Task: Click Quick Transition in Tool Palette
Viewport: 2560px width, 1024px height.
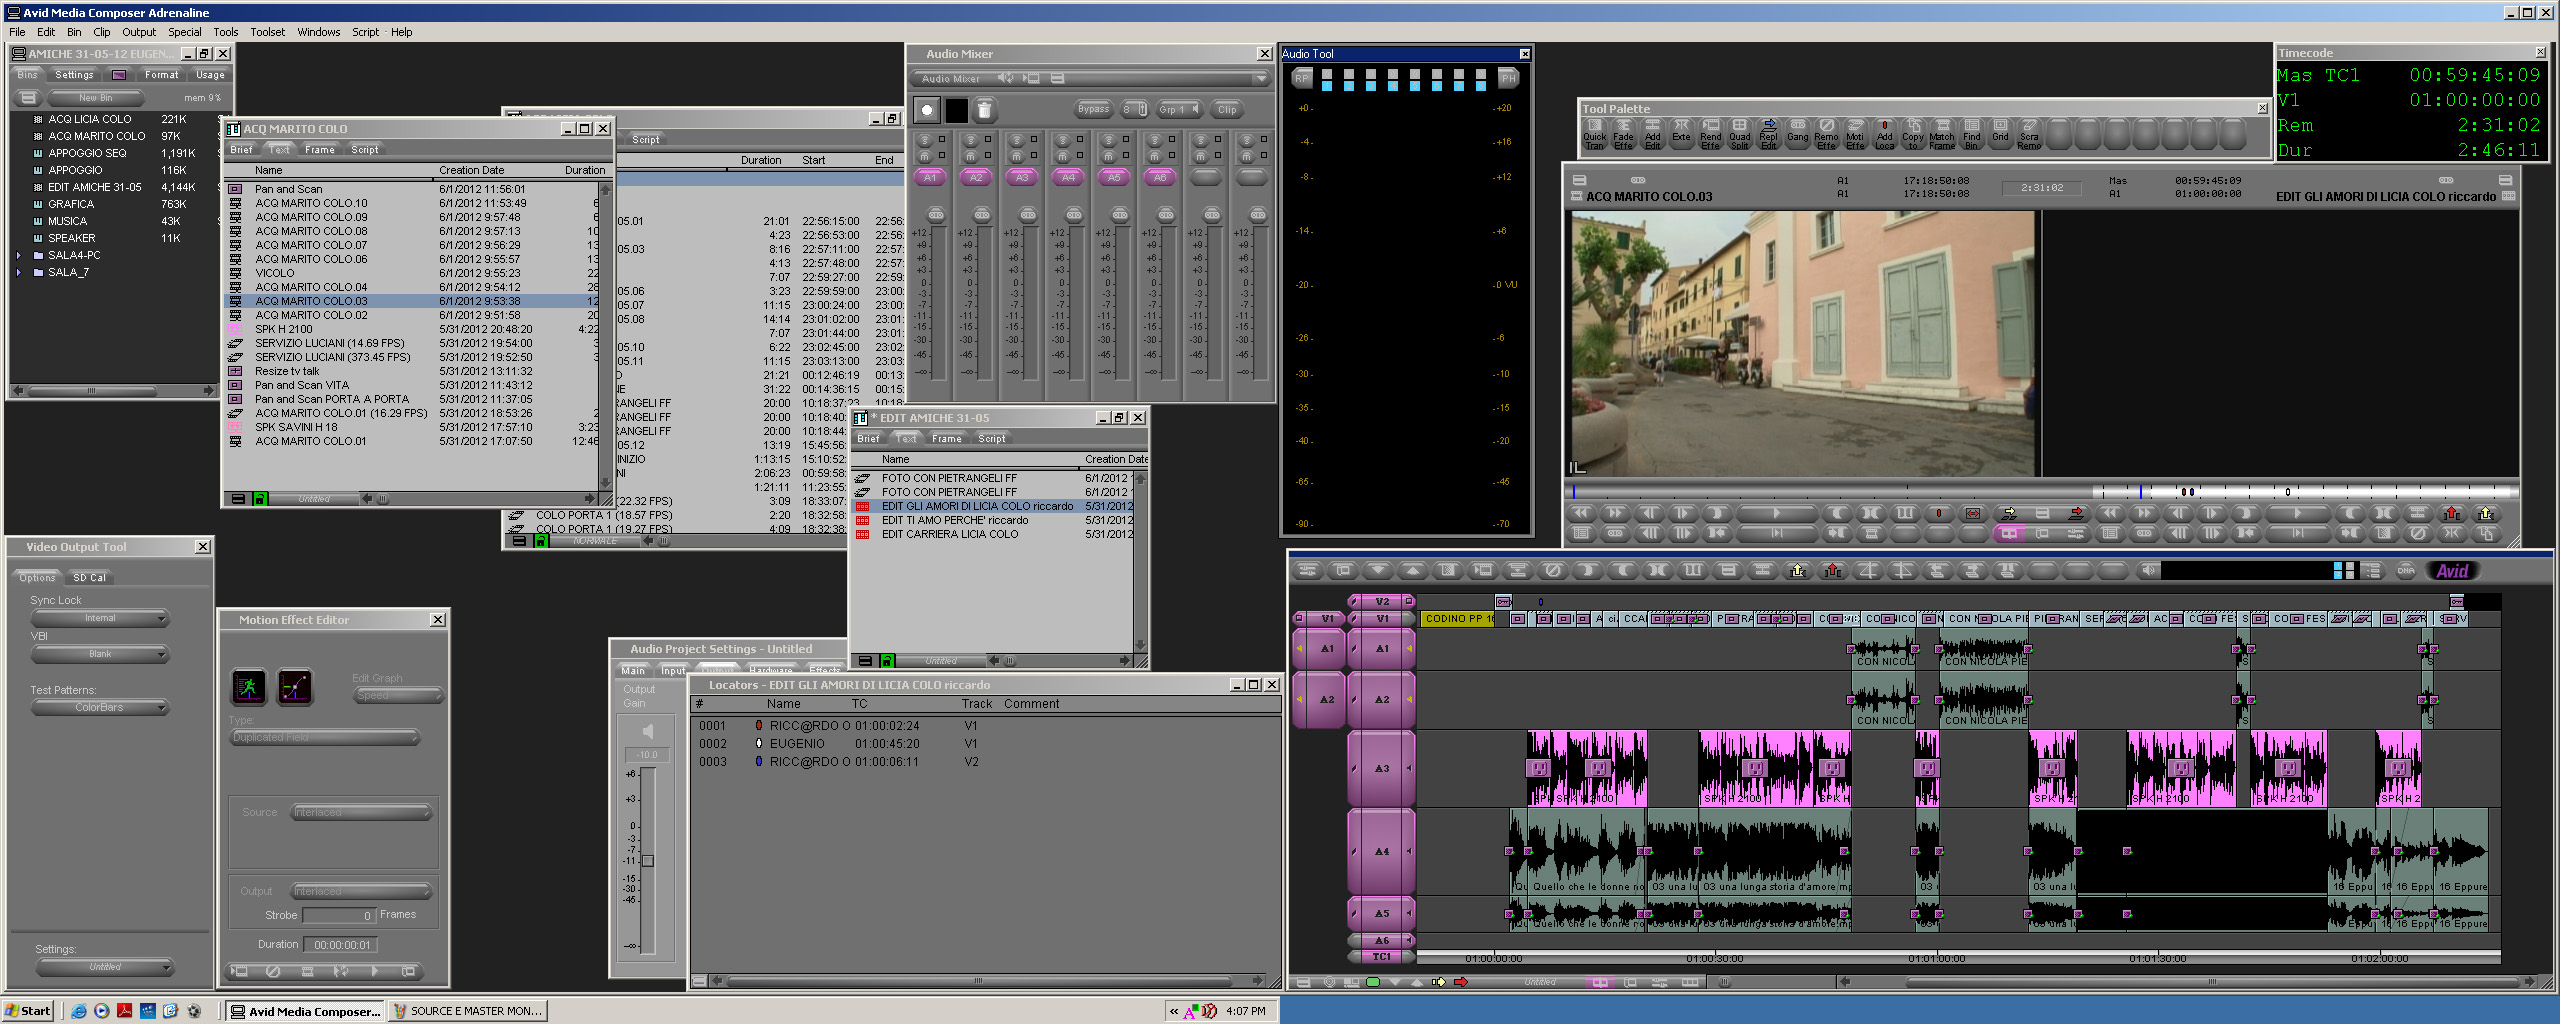Action: pos(1594,133)
